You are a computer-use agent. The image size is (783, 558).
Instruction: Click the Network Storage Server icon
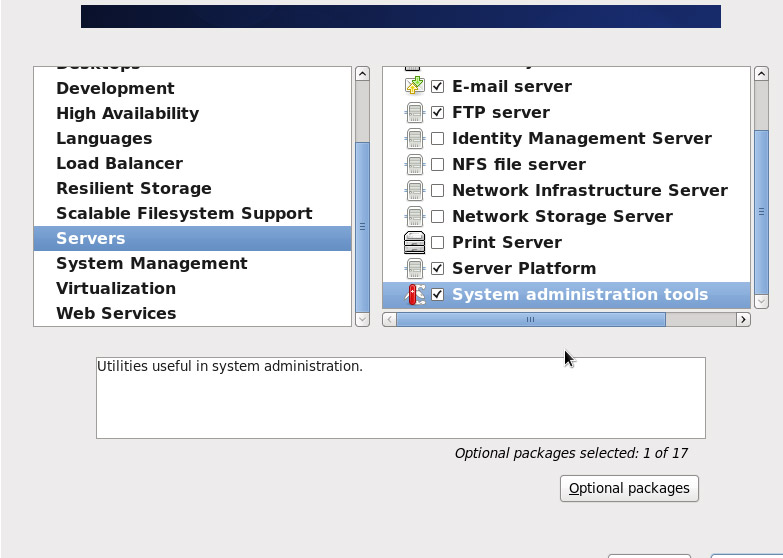(414, 216)
